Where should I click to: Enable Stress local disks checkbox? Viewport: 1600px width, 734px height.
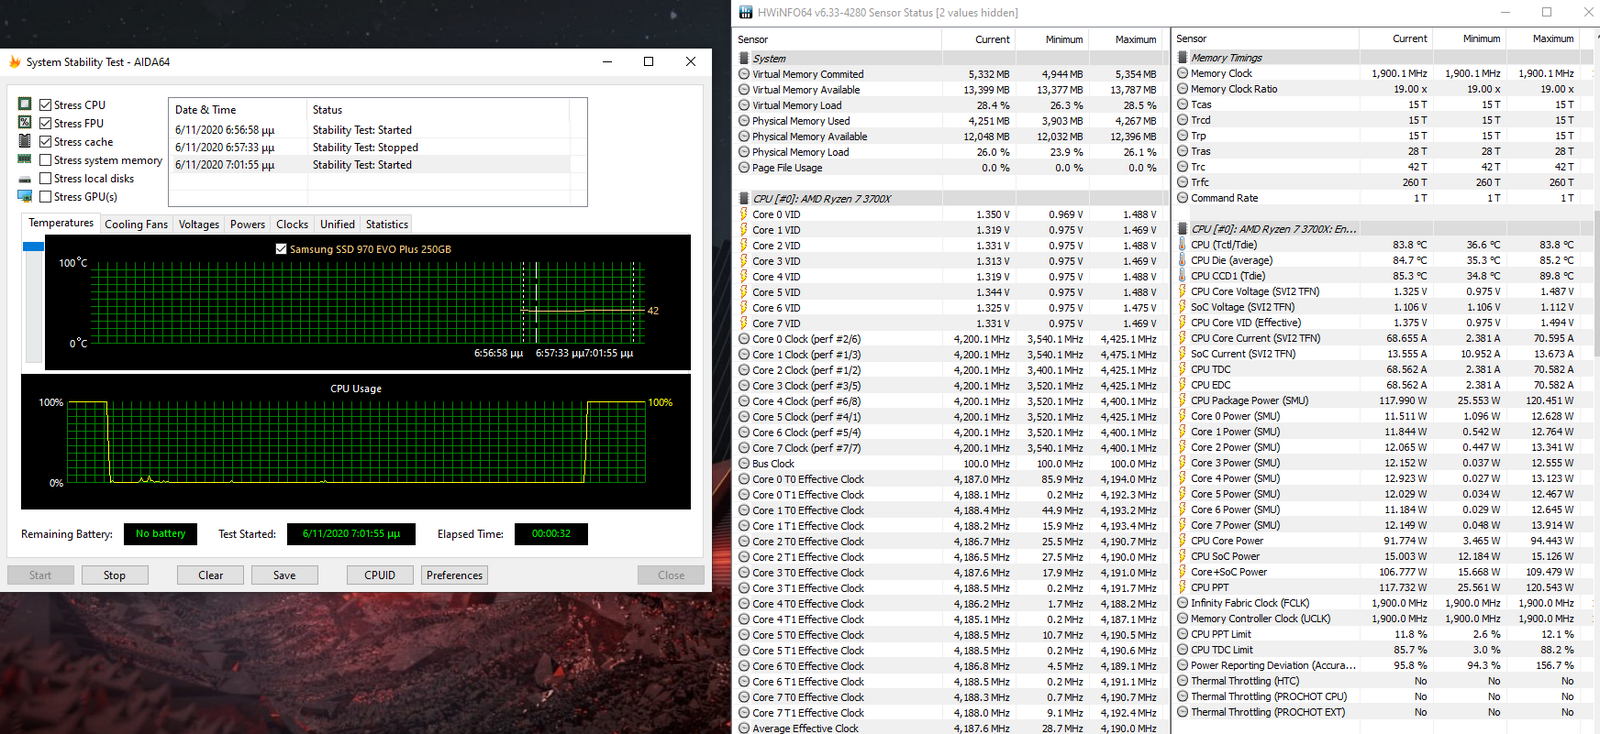click(45, 178)
